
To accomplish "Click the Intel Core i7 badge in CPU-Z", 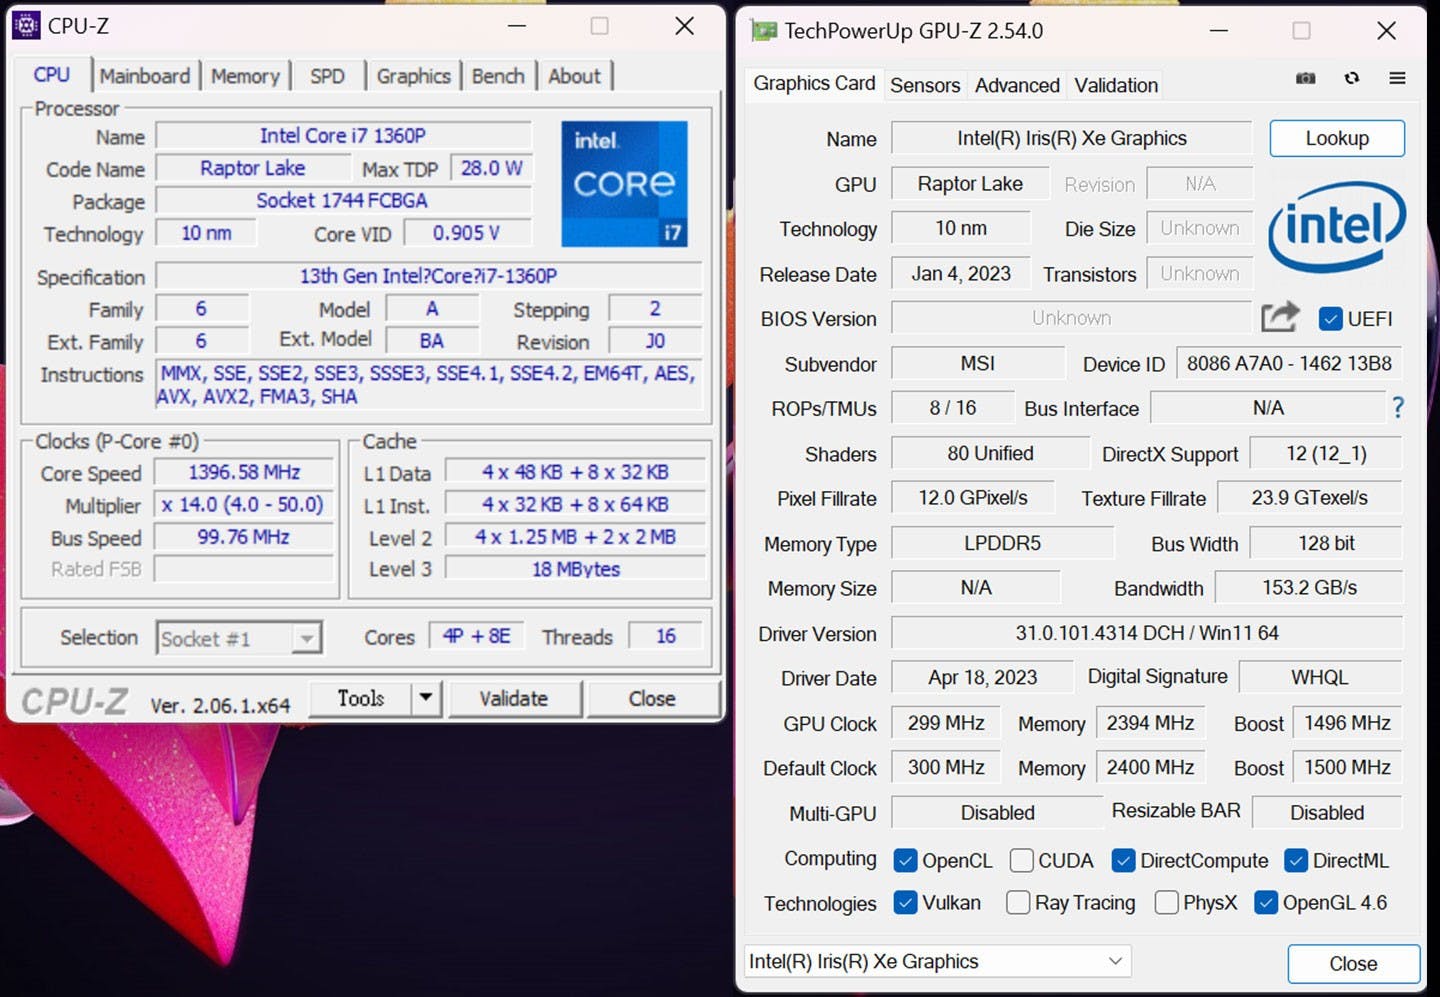I will coord(625,184).
